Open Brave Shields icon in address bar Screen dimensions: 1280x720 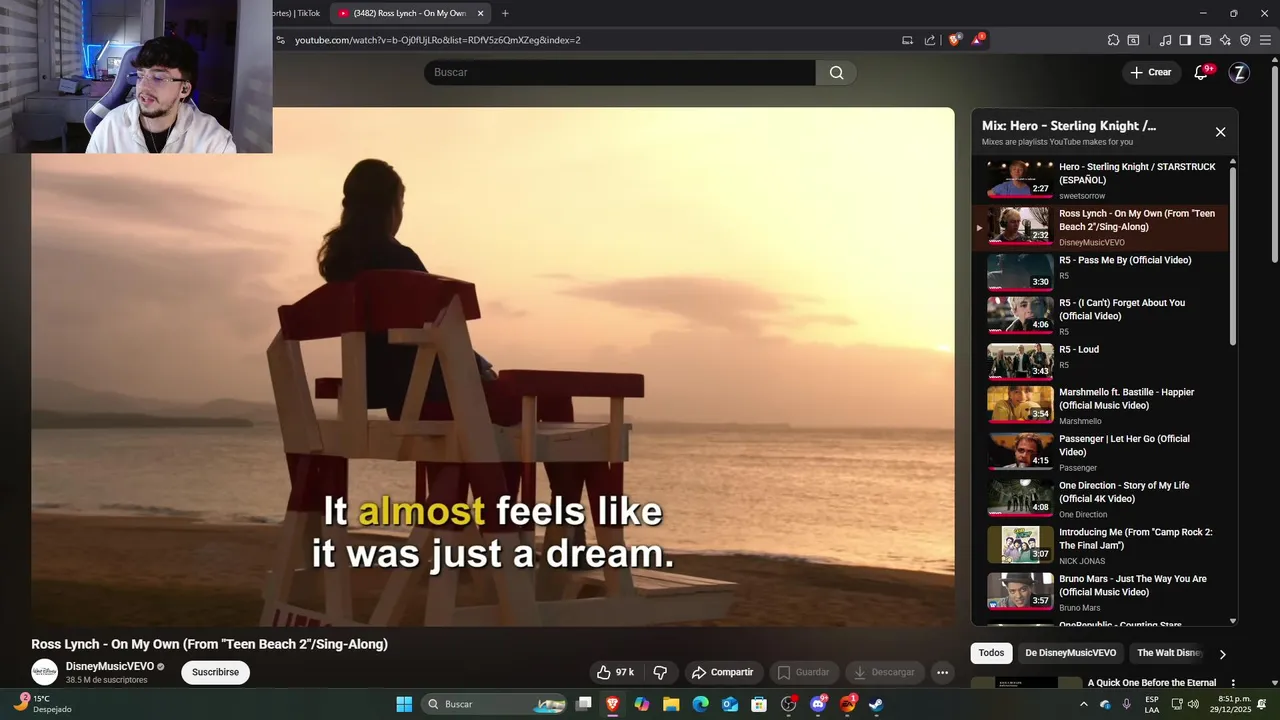[955, 40]
